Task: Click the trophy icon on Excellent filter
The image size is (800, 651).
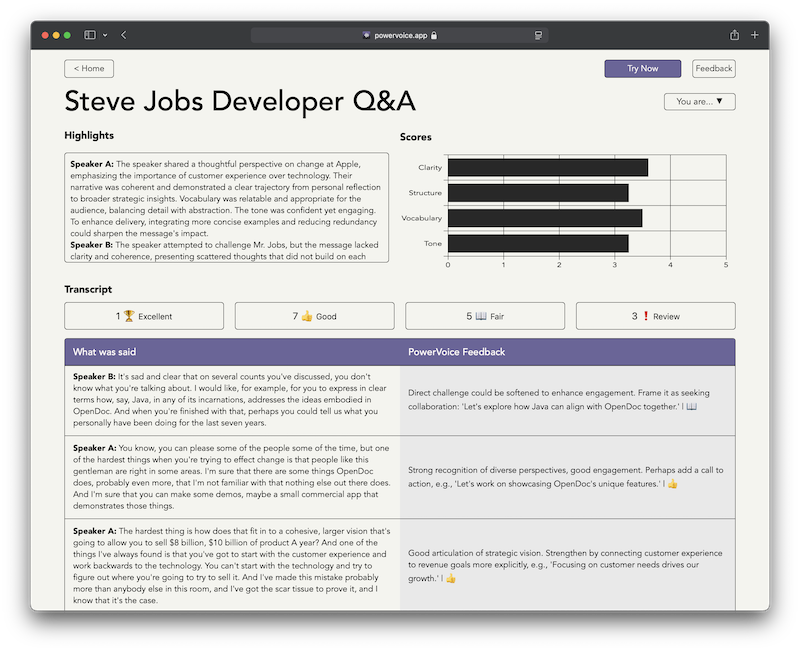Action: coord(129,316)
